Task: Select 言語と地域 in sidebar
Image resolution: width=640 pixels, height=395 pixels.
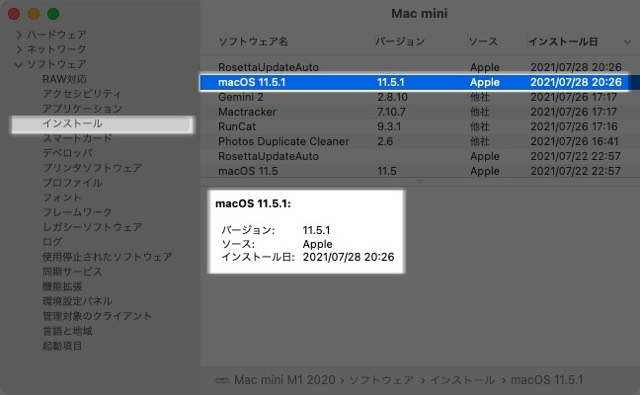Action: coord(67,331)
